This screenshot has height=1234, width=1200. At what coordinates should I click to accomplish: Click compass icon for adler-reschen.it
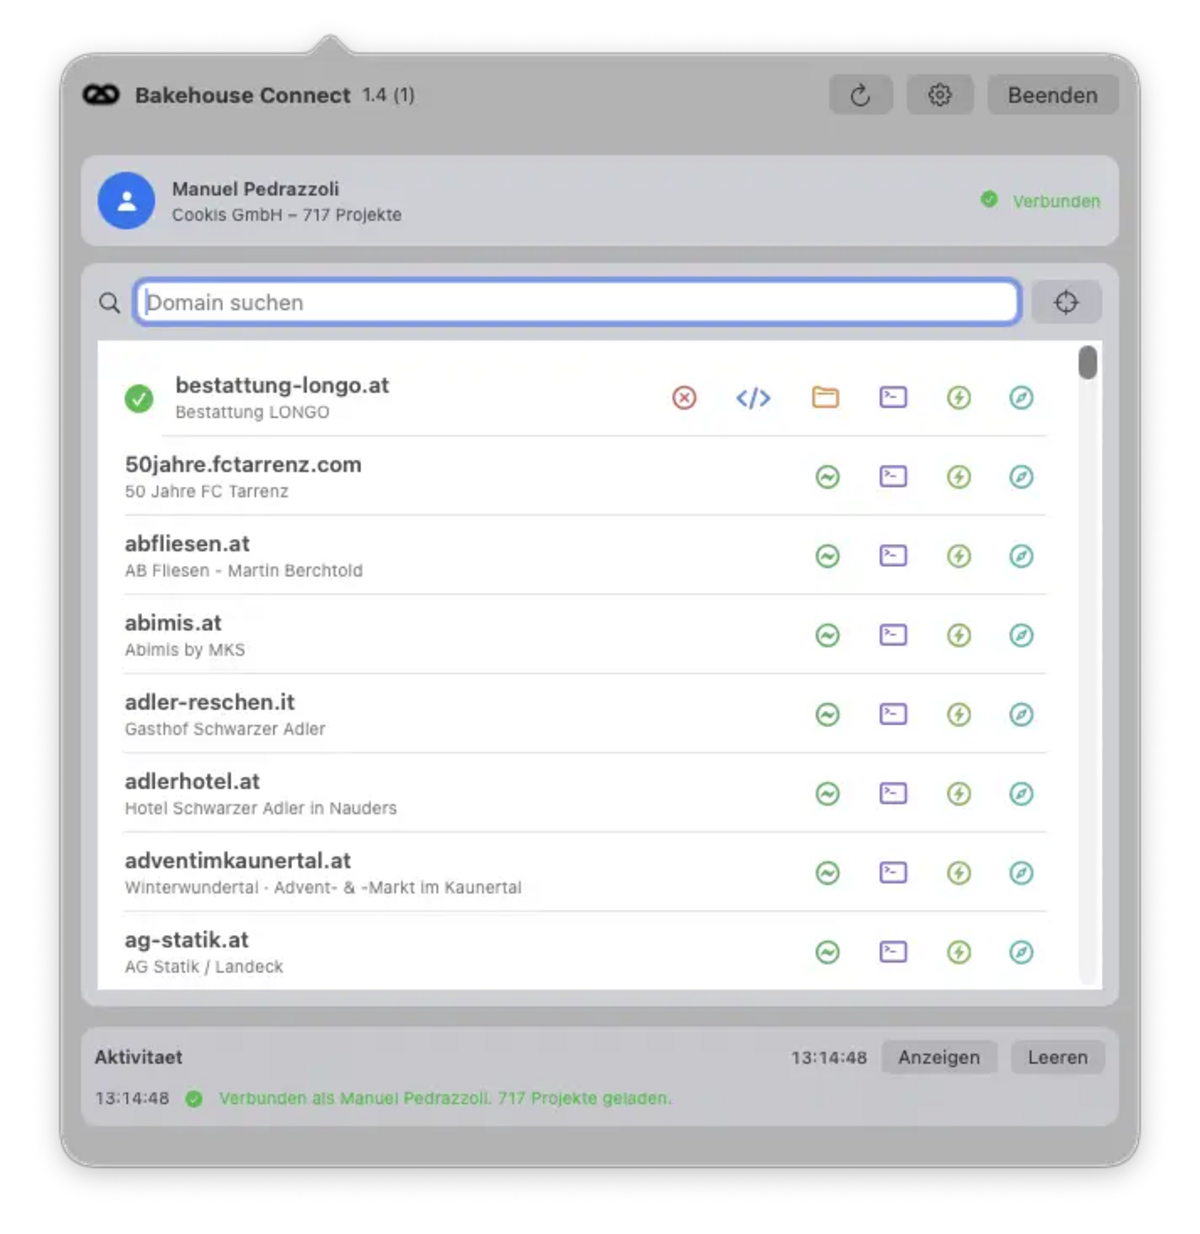tap(1021, 714)
